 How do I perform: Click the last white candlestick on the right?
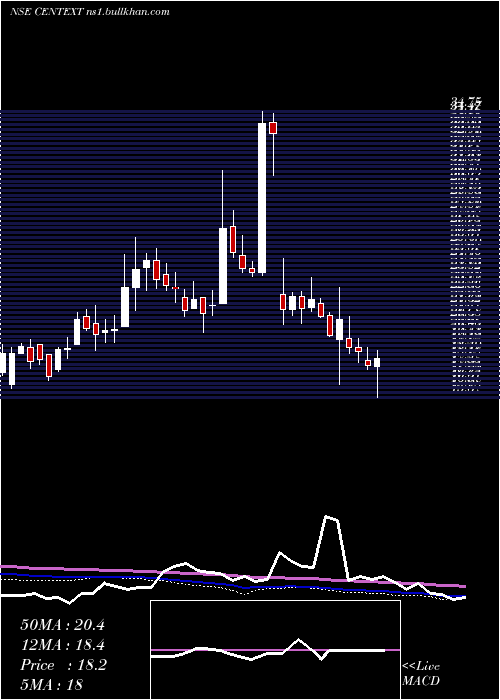pyautogui.click(x=377, y=362)
